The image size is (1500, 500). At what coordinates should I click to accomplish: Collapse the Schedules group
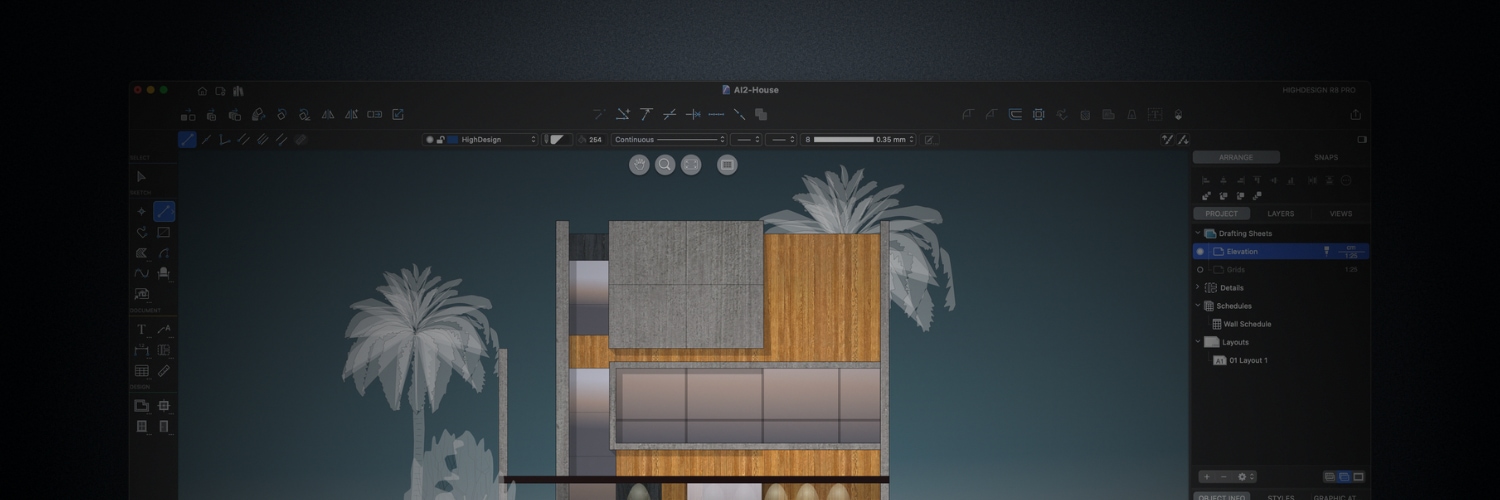tap(1198, 305)
